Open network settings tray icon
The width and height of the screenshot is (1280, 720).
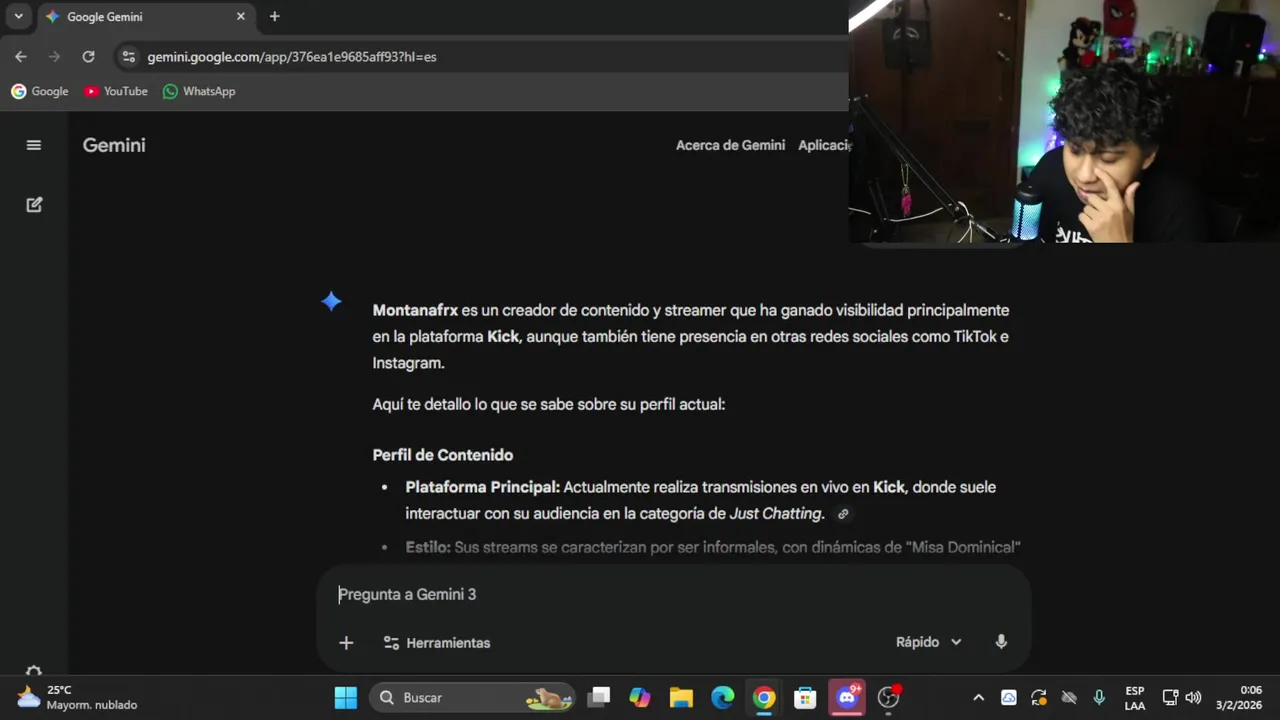point(1170,698)
